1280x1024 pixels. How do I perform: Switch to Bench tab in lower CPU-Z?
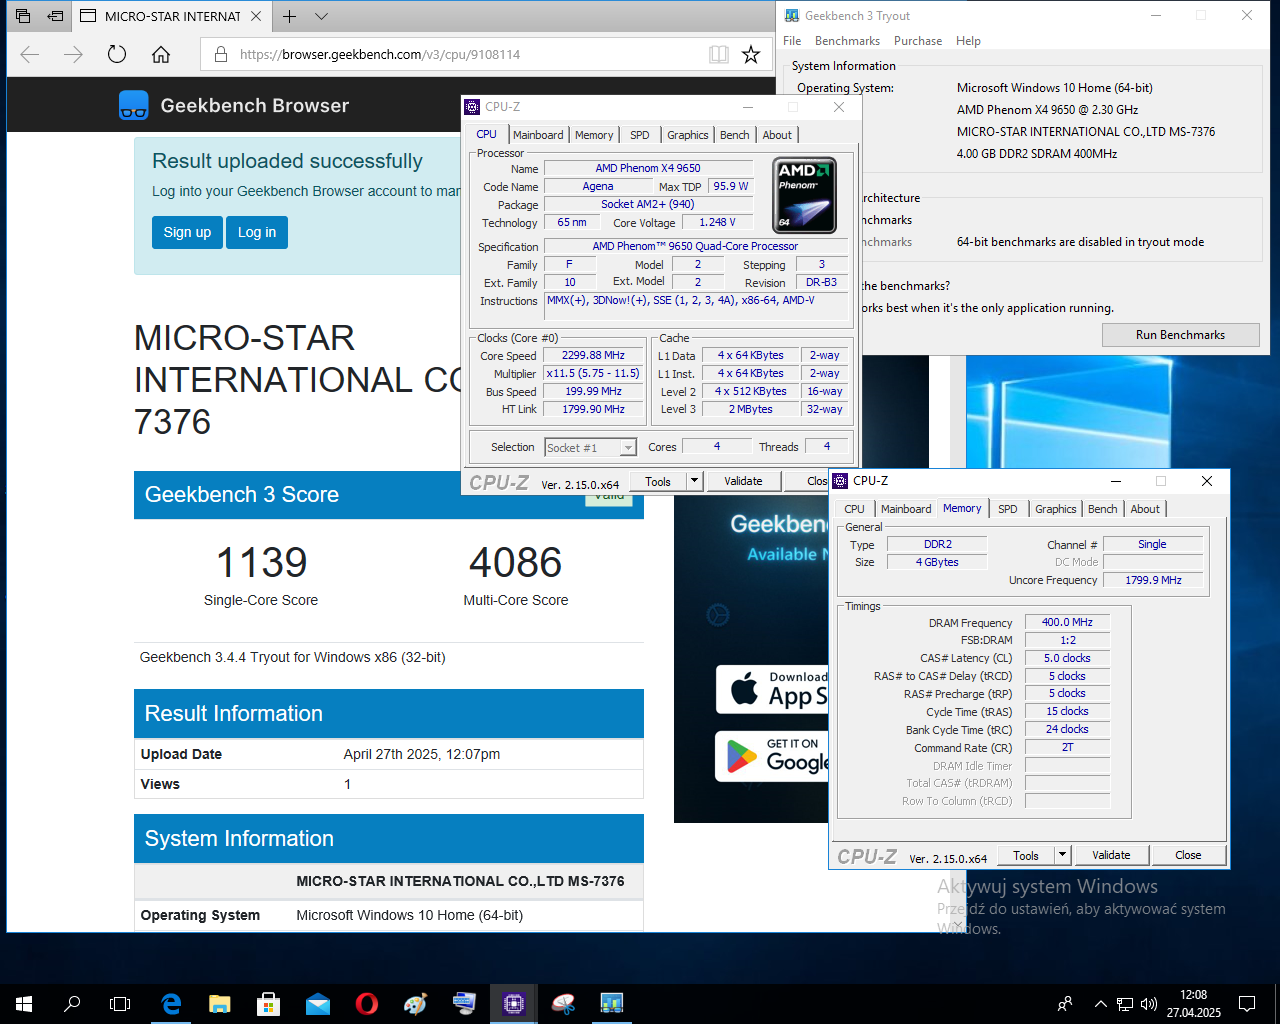click(1102, 509)
